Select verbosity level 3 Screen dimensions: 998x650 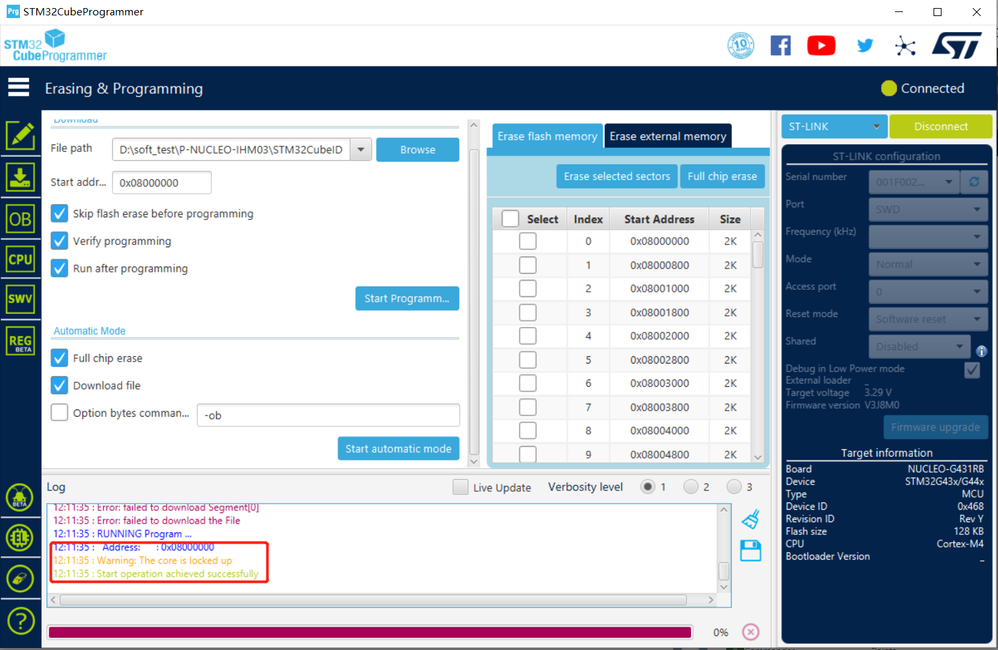(734, 487)
